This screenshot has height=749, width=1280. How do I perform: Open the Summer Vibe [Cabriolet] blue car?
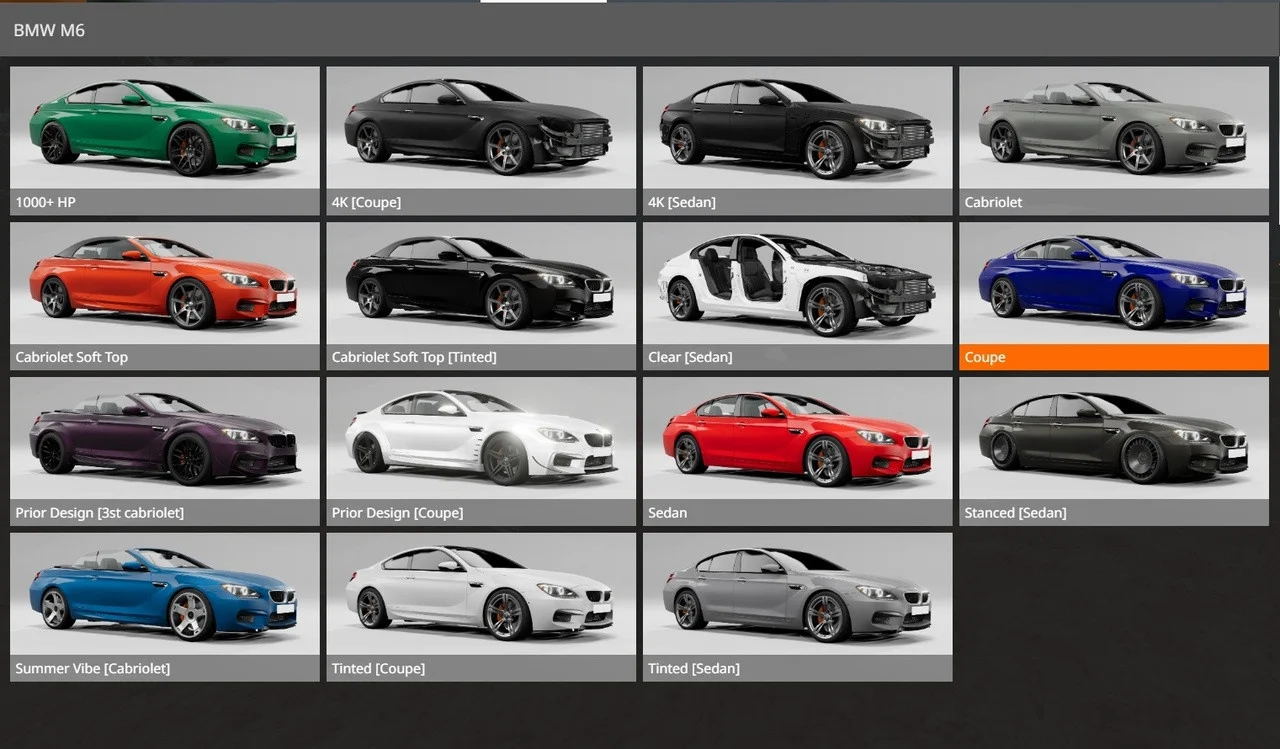click(164, 593)
